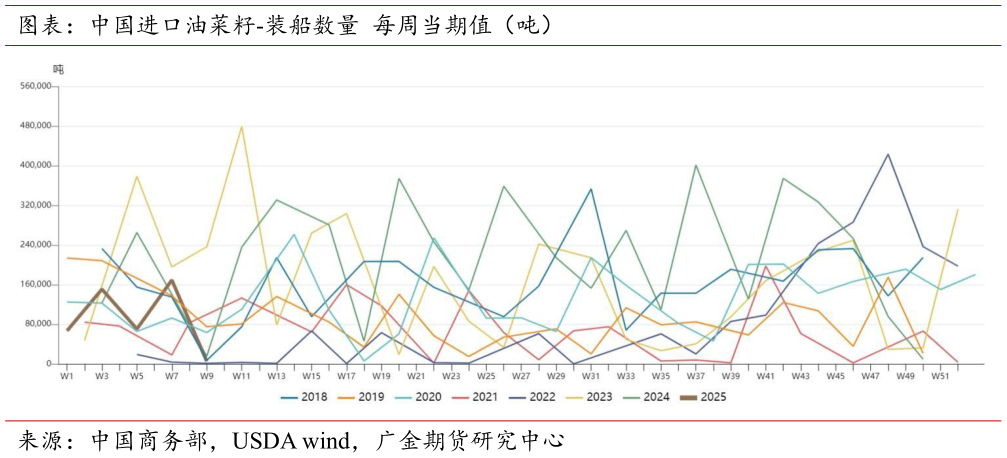This screenshot has height=458, width=1007.
Task: Click the 560,000 y-axis value
Action: [35, 87]
